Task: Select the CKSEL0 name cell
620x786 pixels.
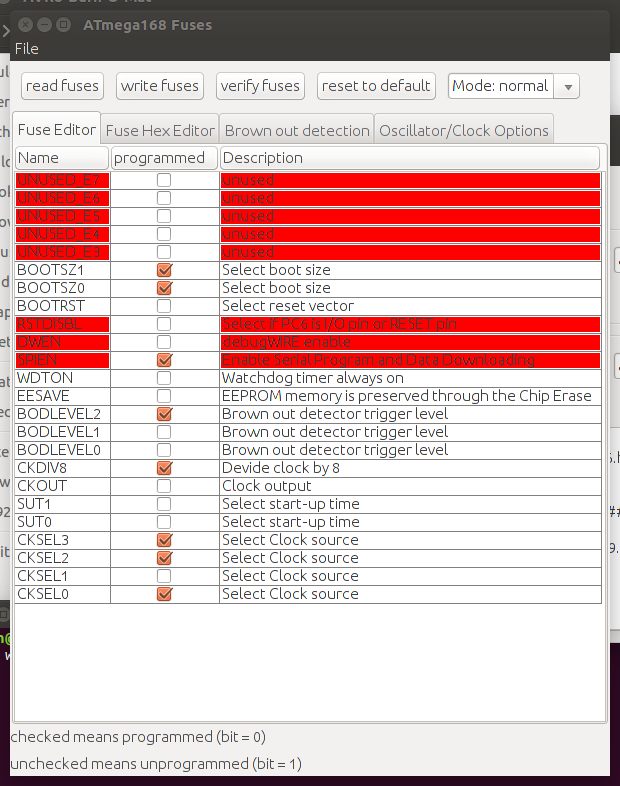Action: click(x=63, y=594)
